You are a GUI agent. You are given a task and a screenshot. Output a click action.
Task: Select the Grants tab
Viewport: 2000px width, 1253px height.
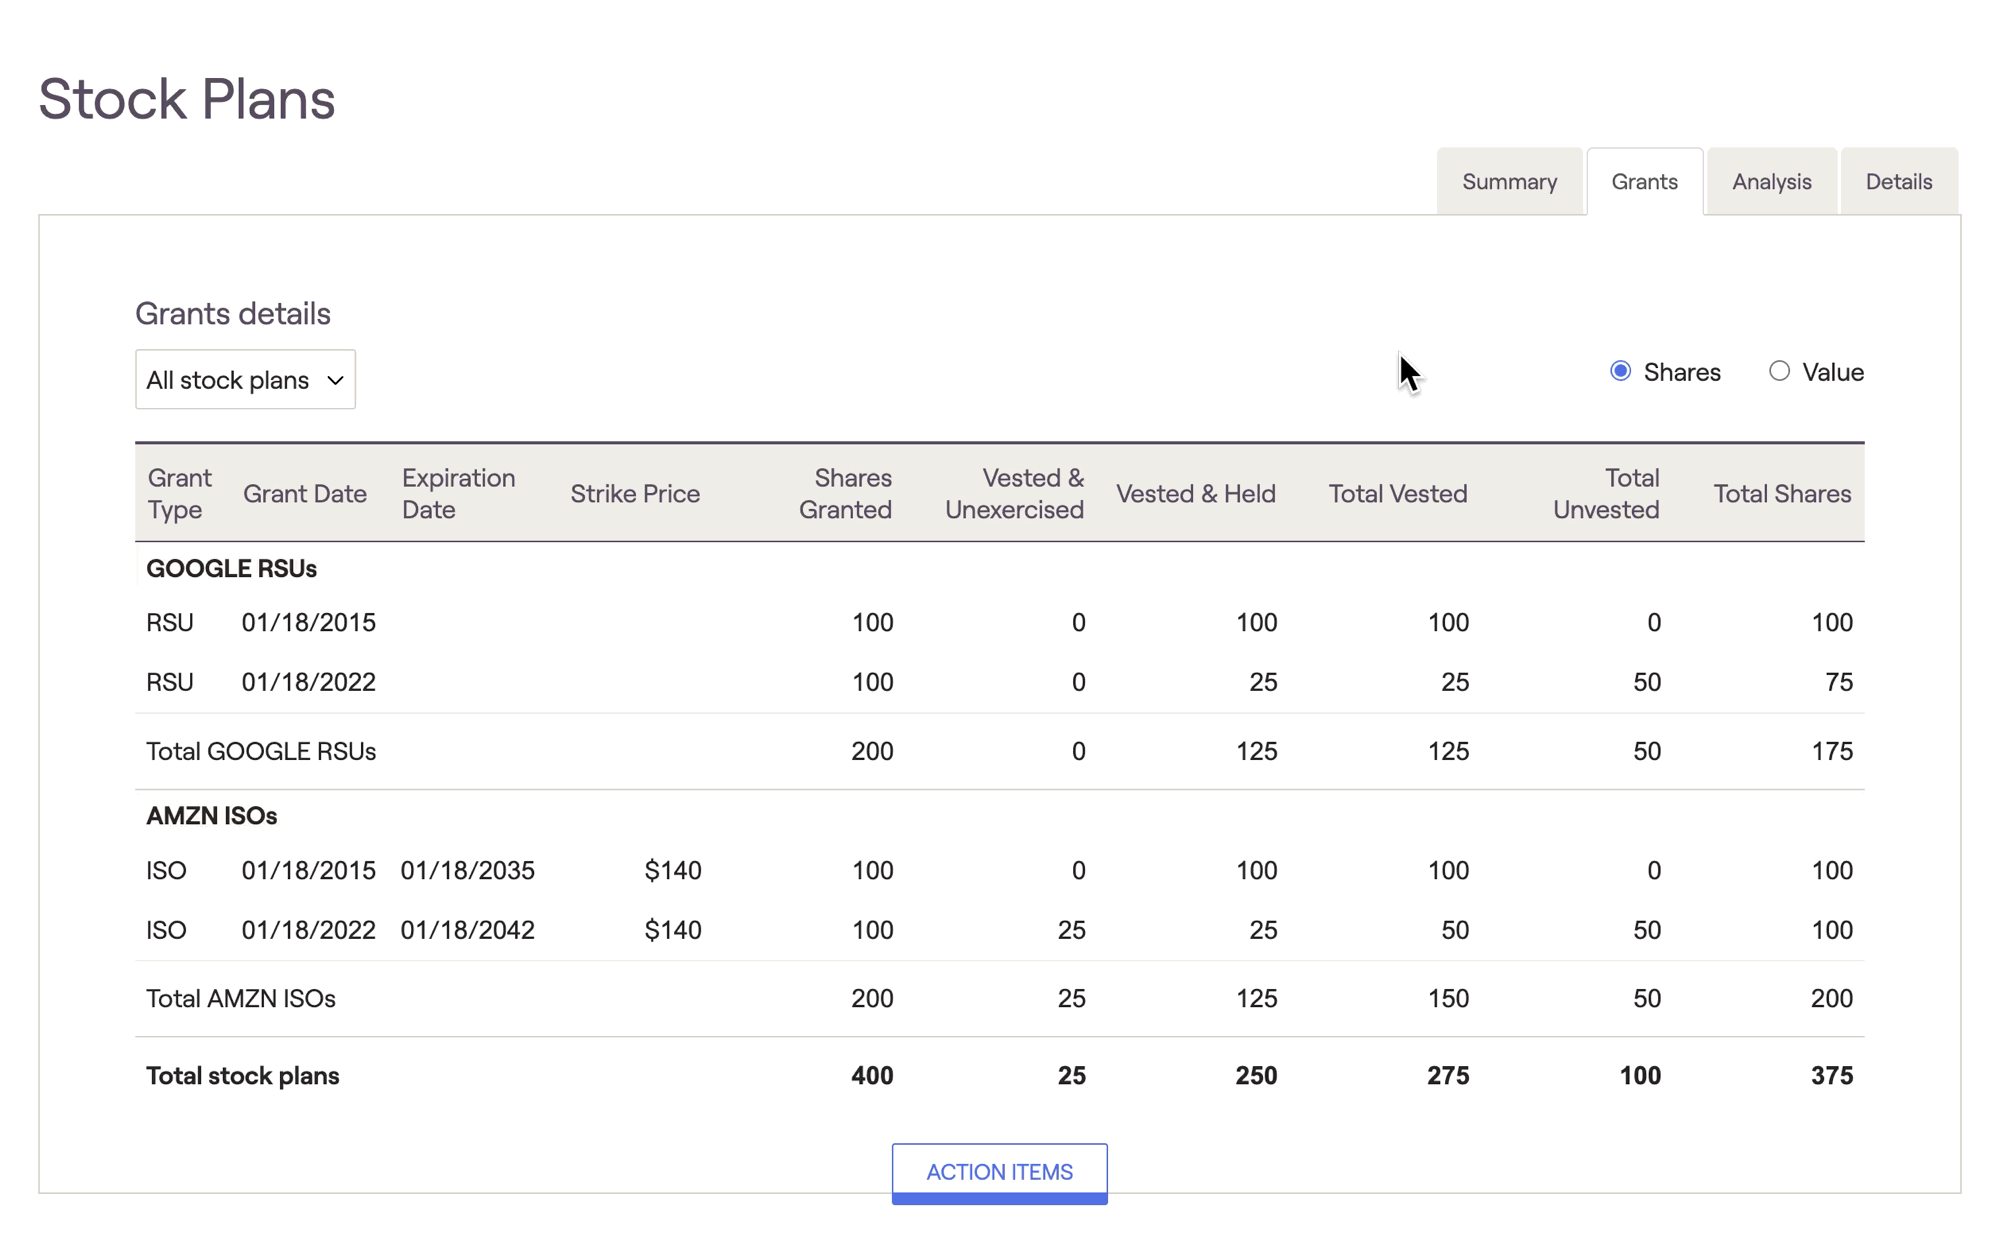(x=1644, y=182)
